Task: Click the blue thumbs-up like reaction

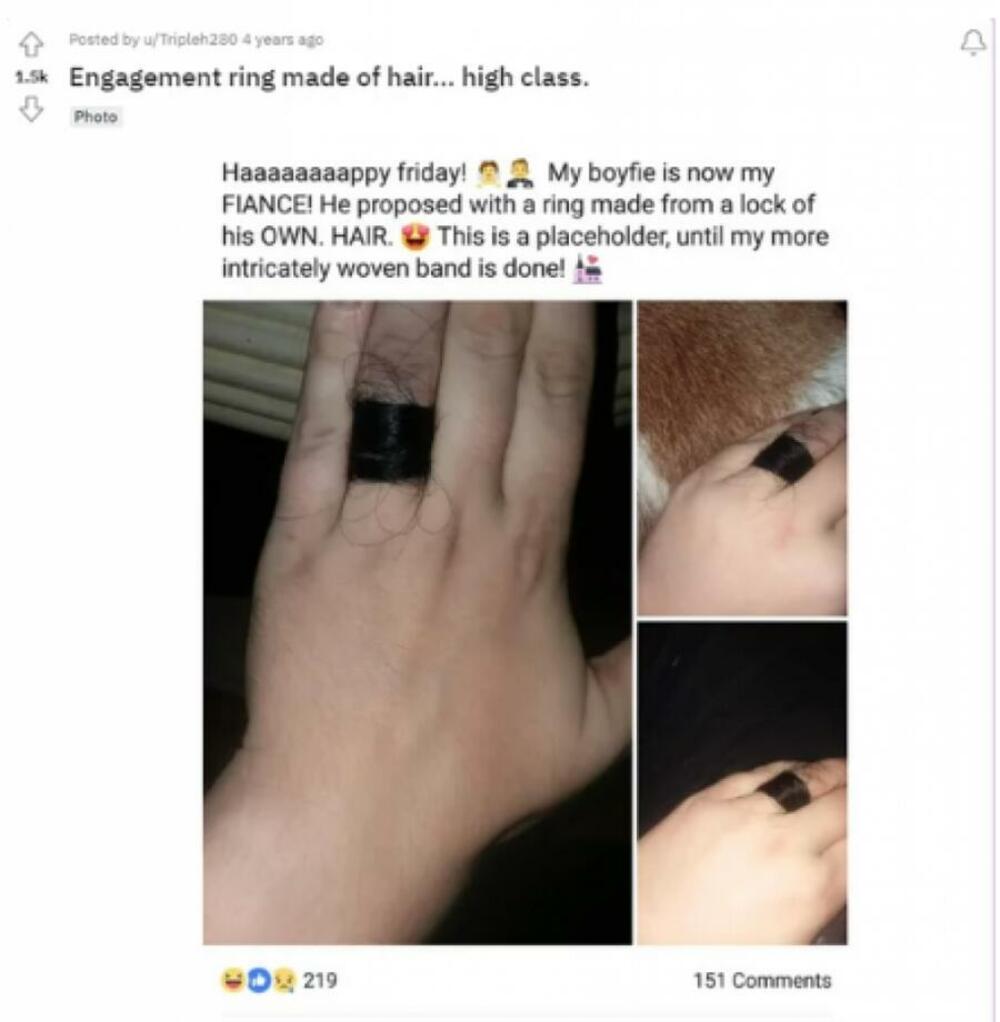Action: 259,980
